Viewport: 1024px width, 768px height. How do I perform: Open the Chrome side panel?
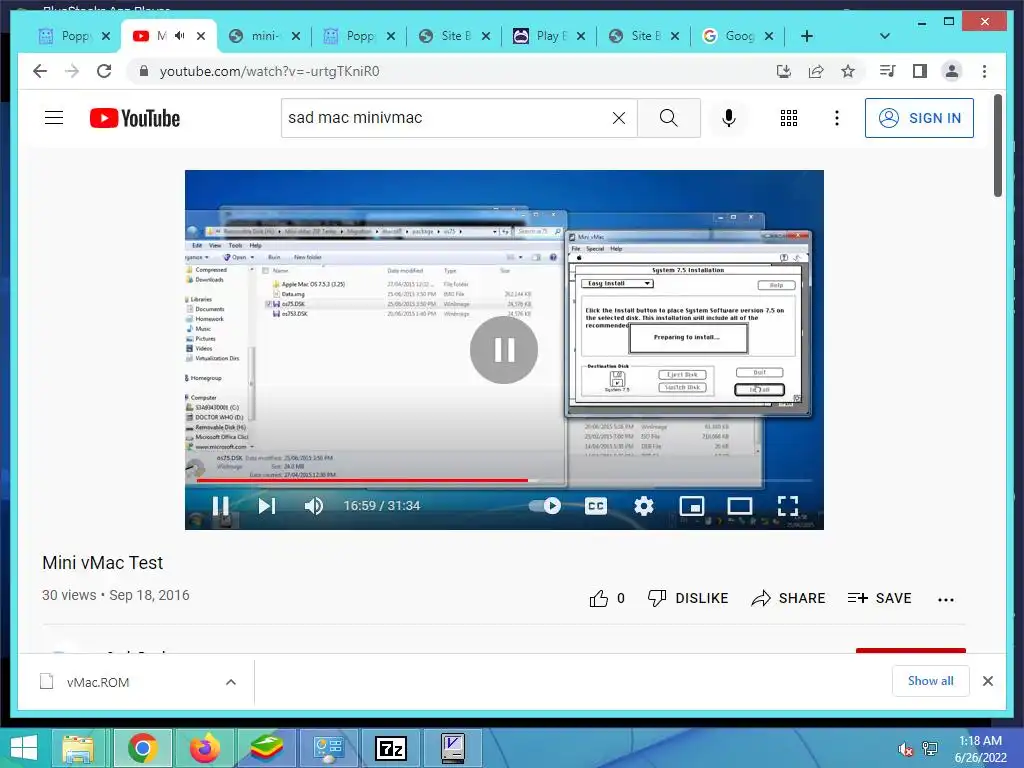coord(920,71)
